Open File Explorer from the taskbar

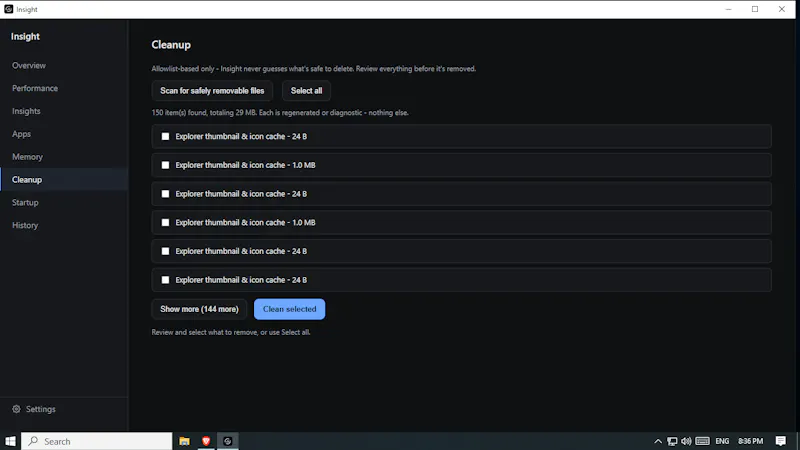click(184, 441)
